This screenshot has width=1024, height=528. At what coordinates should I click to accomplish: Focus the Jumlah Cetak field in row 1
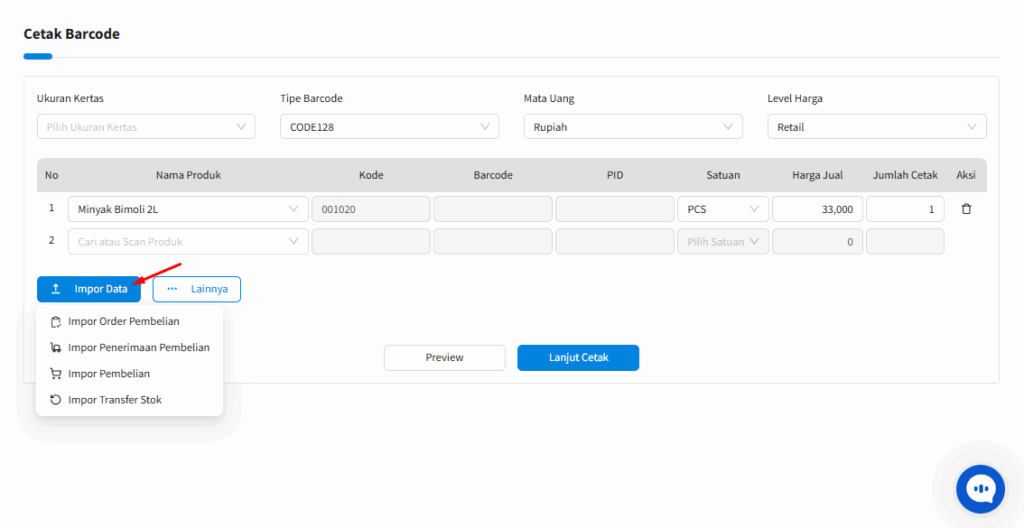click(x=904, y=209)
